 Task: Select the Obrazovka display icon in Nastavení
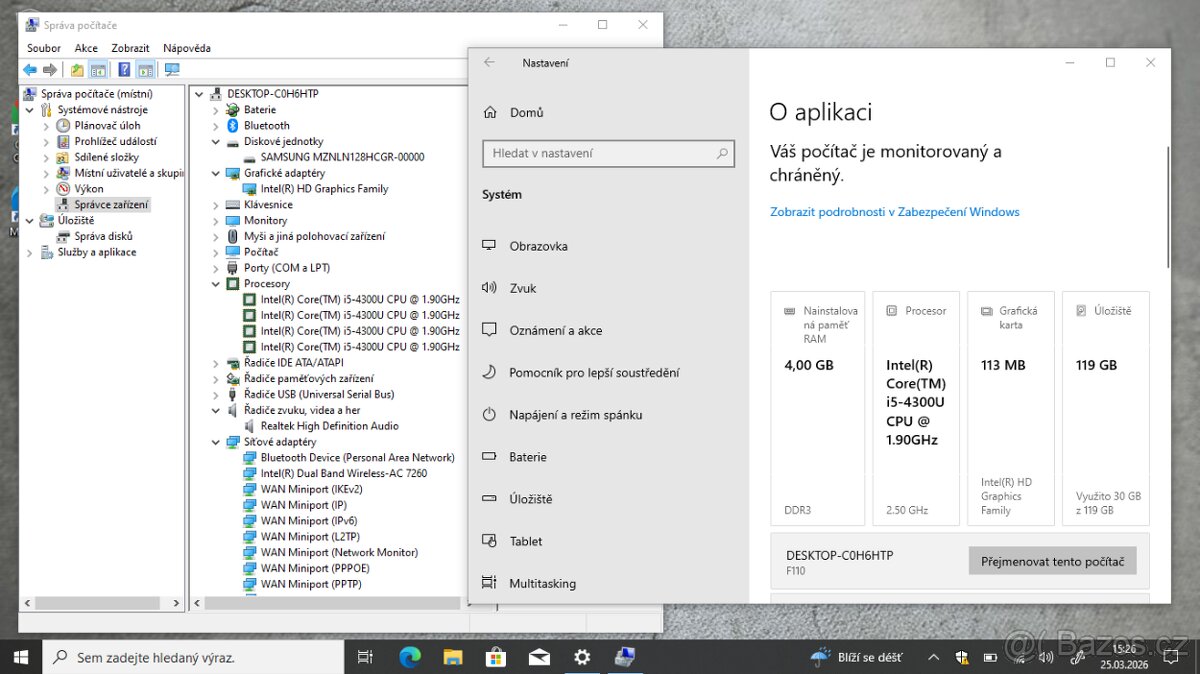click(x=489, y=245)
